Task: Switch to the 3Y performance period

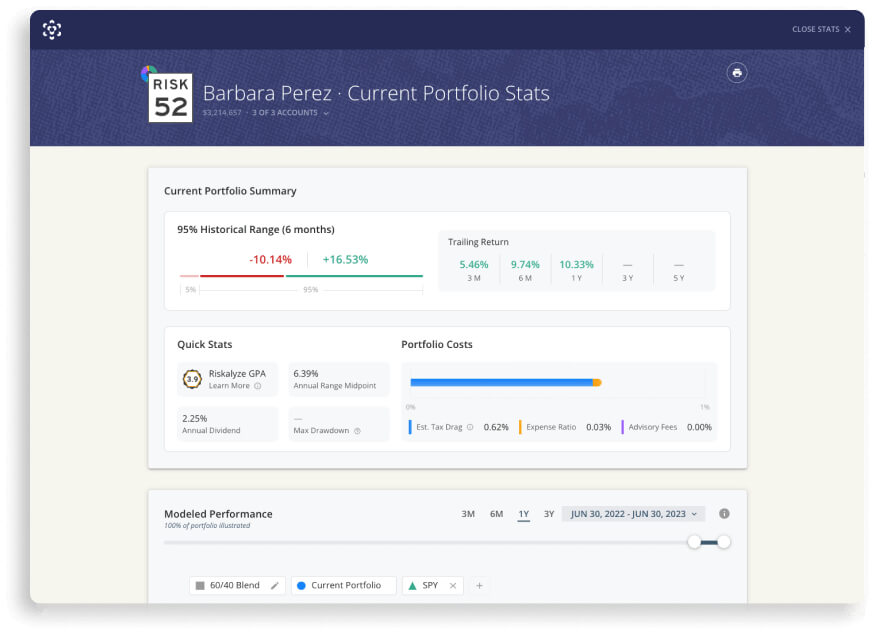Action: pos(549,514)
